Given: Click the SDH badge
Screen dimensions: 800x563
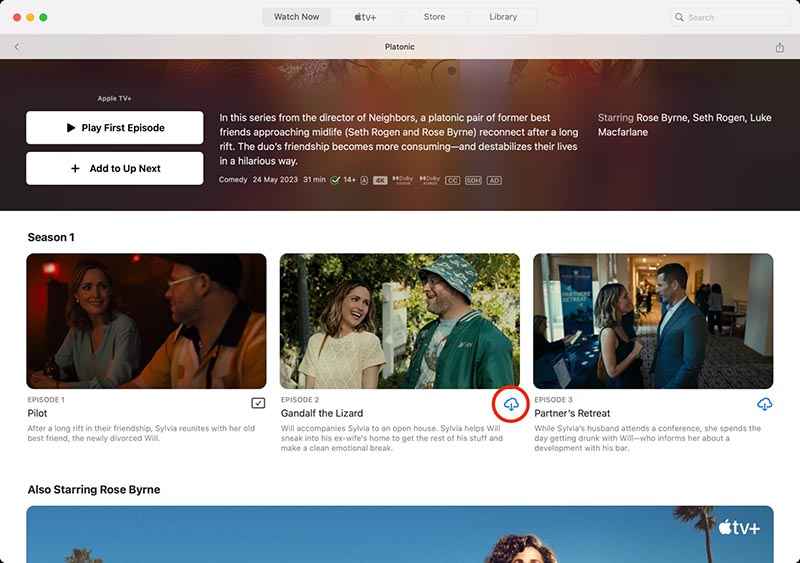Looking at the screenshot, I should [x=473, y=180].
